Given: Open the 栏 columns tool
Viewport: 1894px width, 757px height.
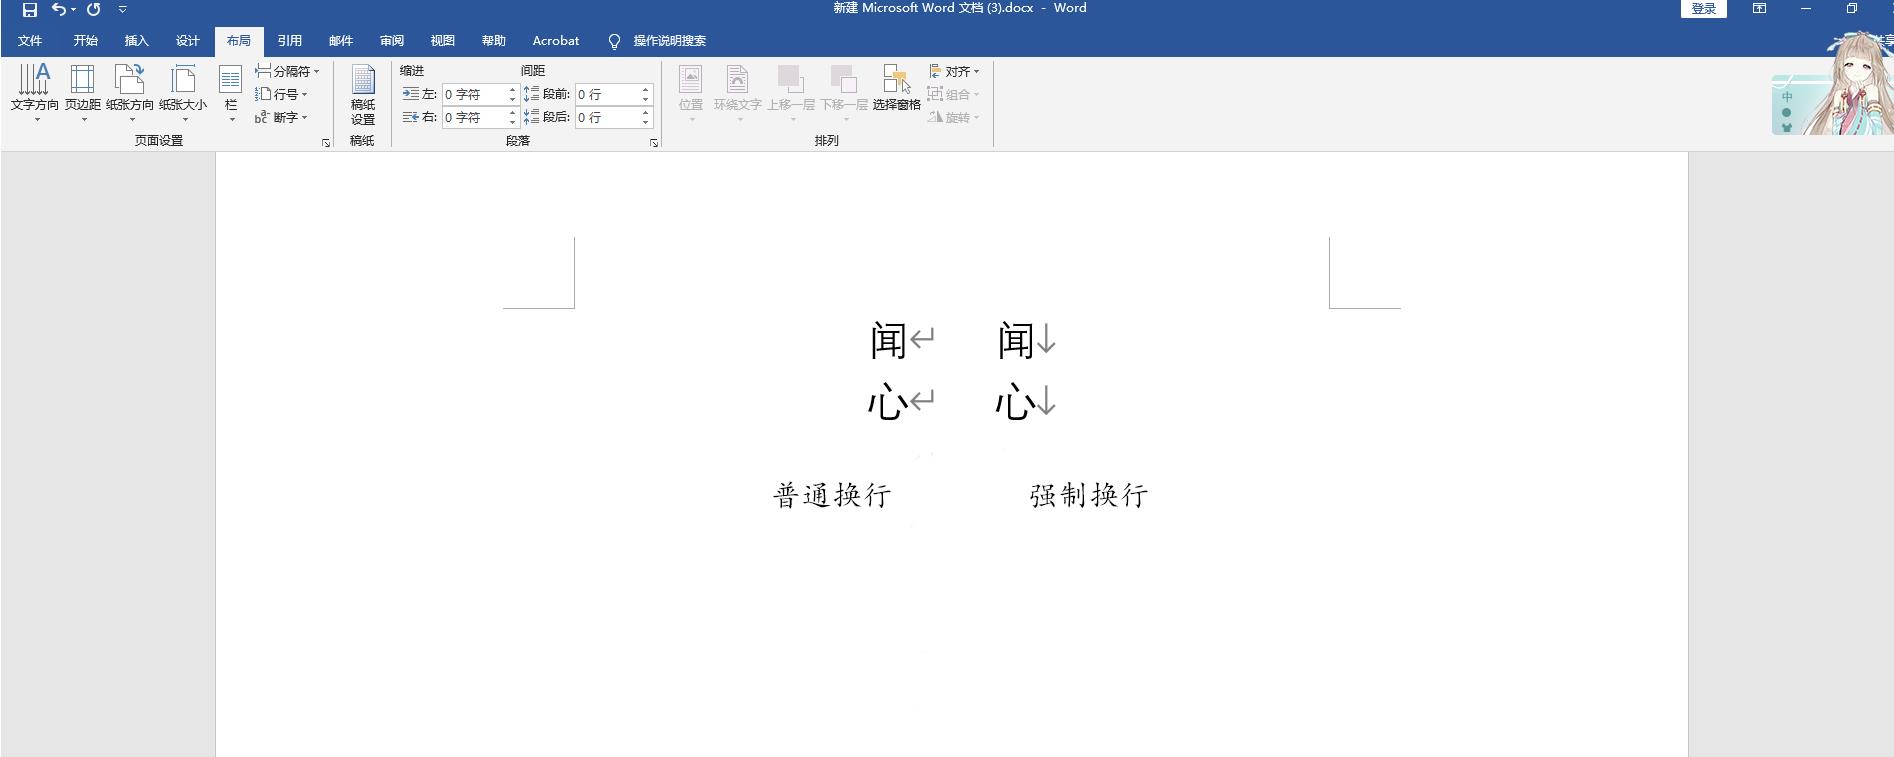Looking at the screenshot, I should pyautogui.click(x=231, y=92).
